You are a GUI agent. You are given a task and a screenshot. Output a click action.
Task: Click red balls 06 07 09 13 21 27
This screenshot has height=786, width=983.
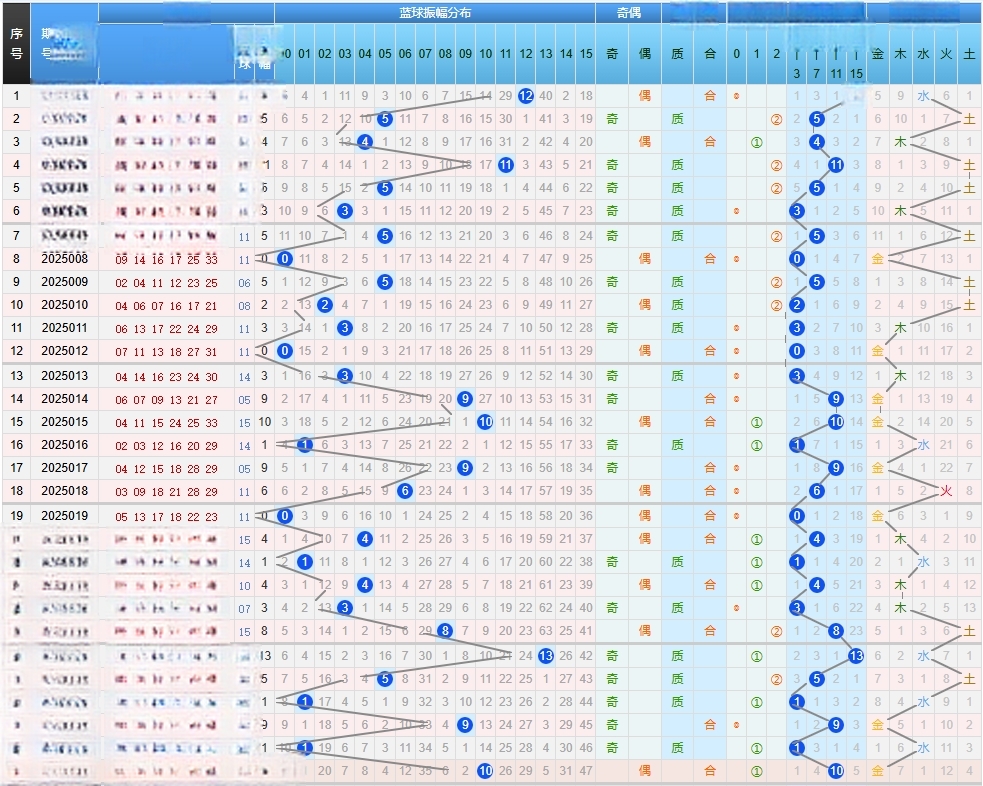(x=166, y=400)
